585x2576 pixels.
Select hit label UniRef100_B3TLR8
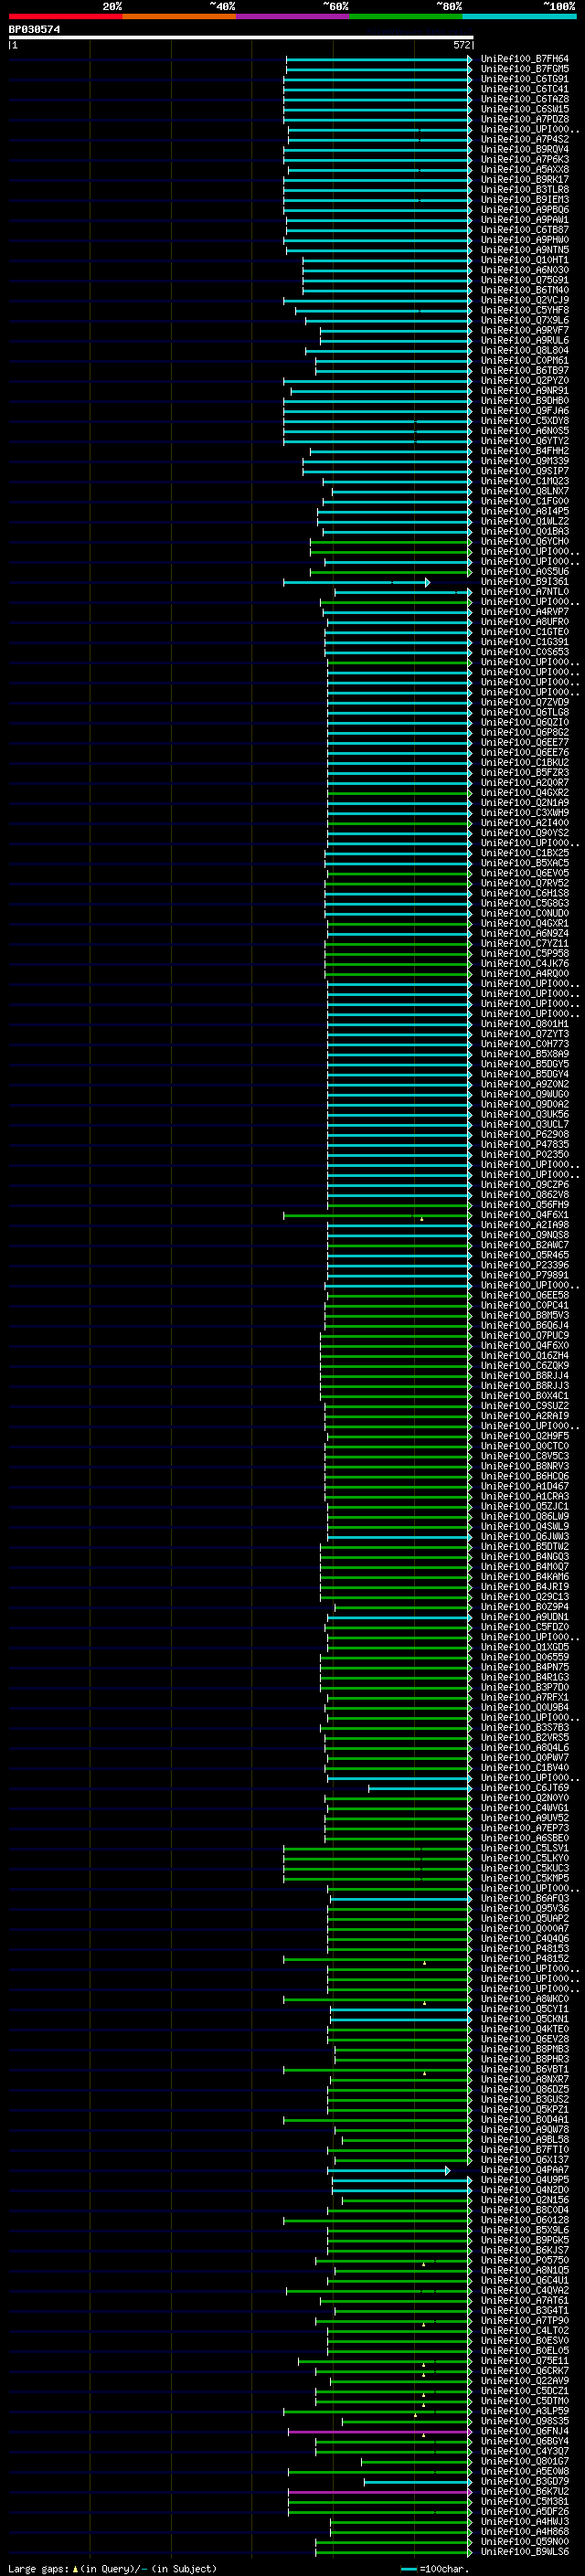tap(524, 190)
